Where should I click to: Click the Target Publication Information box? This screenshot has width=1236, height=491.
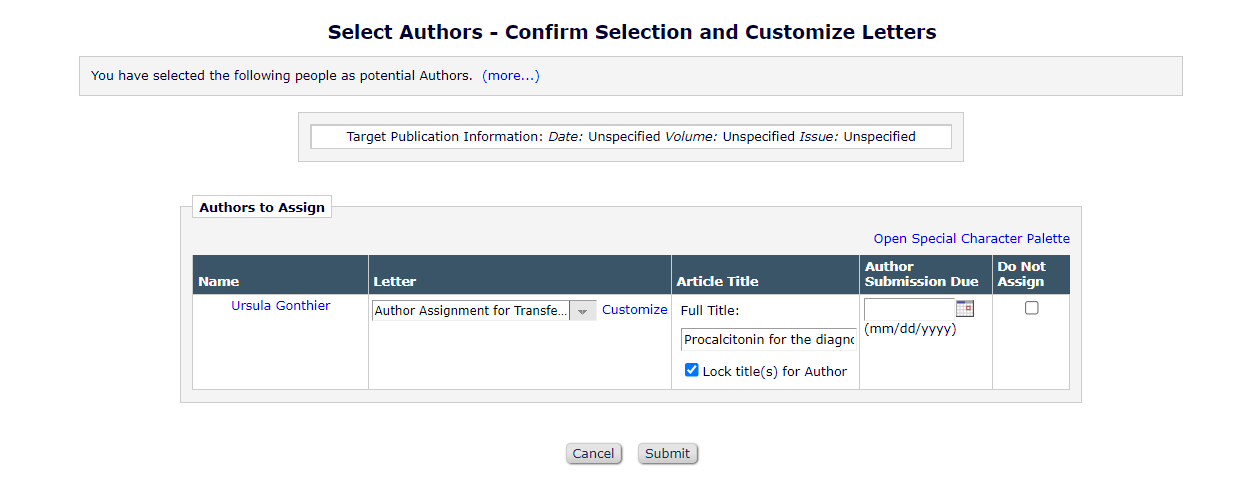pos(631,137)
